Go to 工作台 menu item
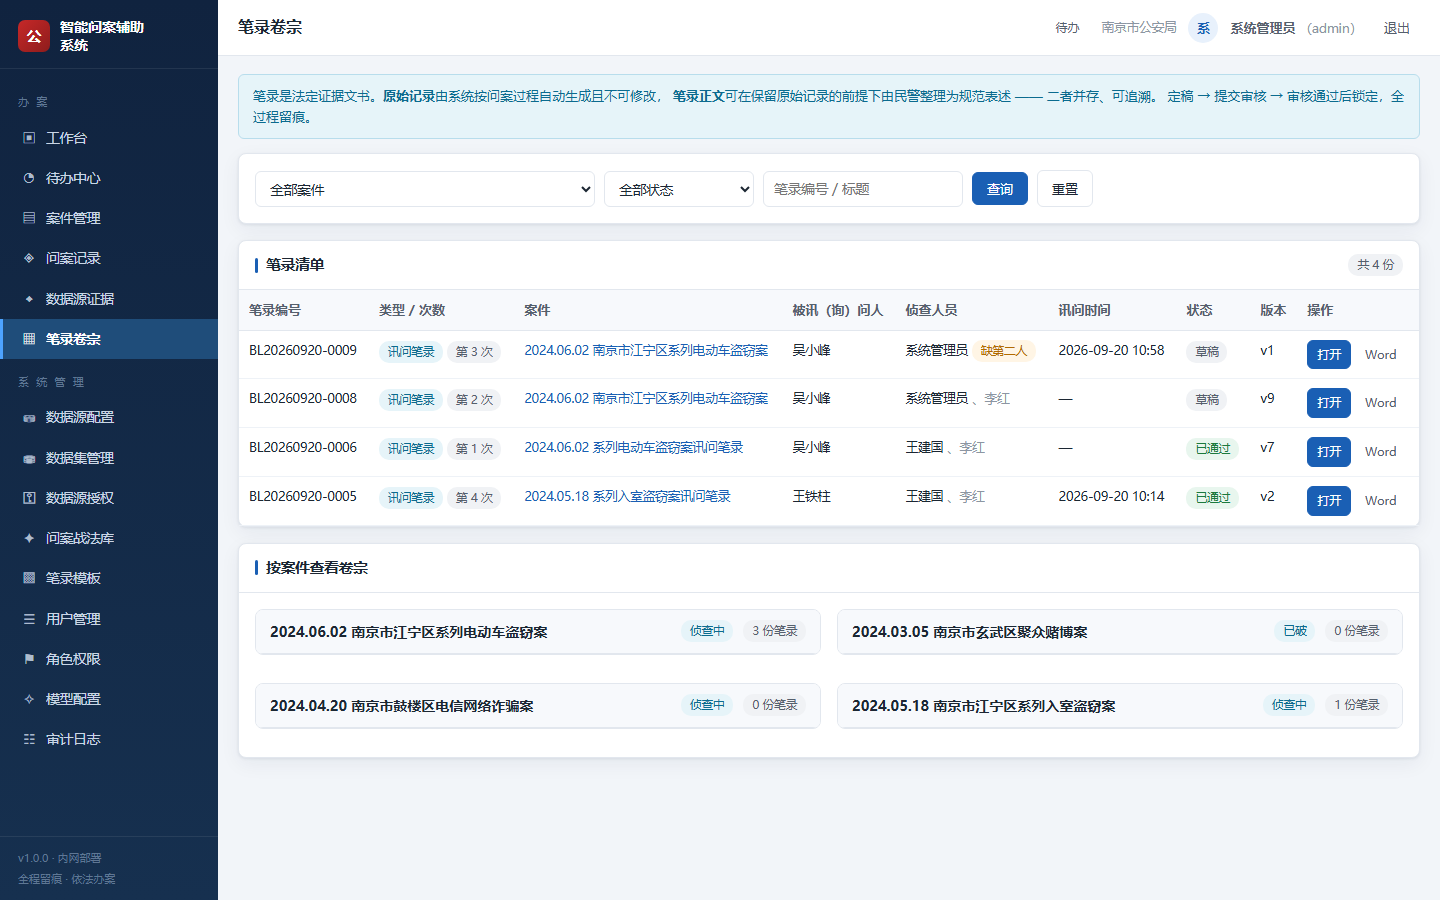 point(109,138)
